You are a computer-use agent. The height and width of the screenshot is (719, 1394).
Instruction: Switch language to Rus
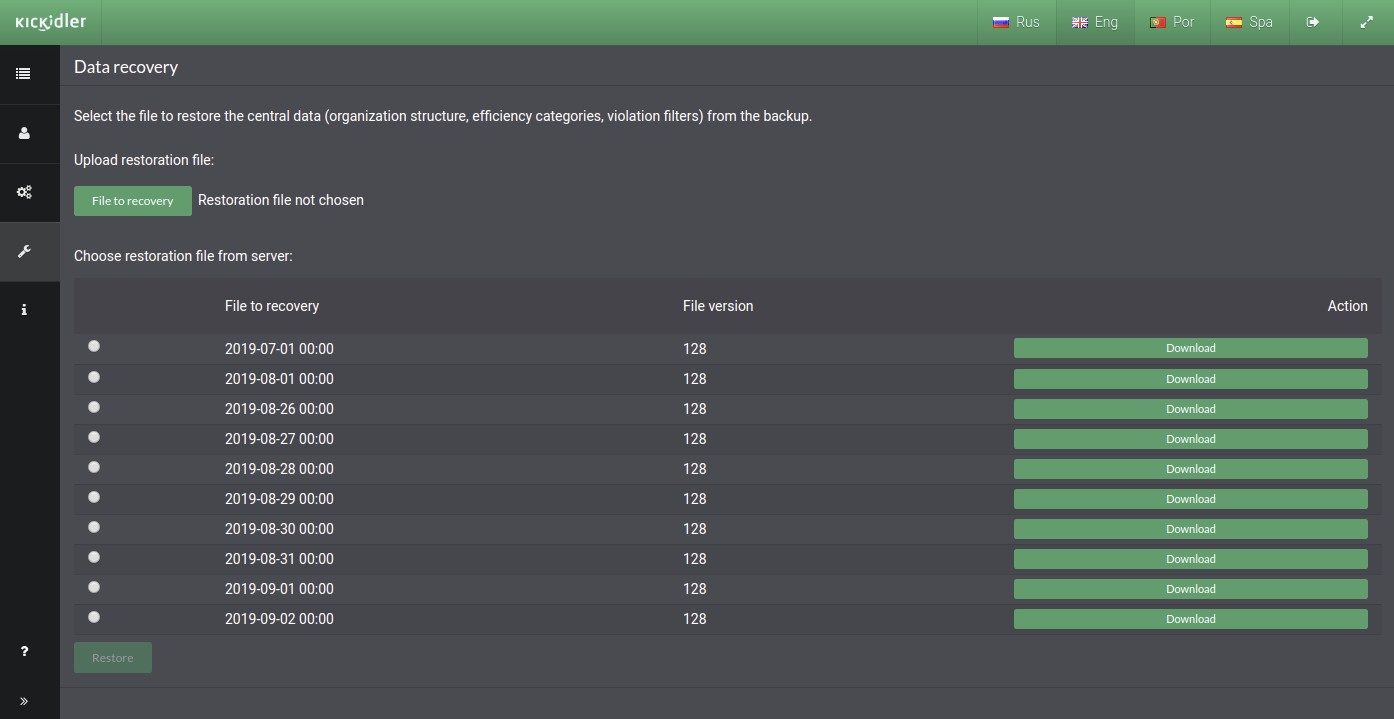pyautogui.click(x=1016, y=22)
